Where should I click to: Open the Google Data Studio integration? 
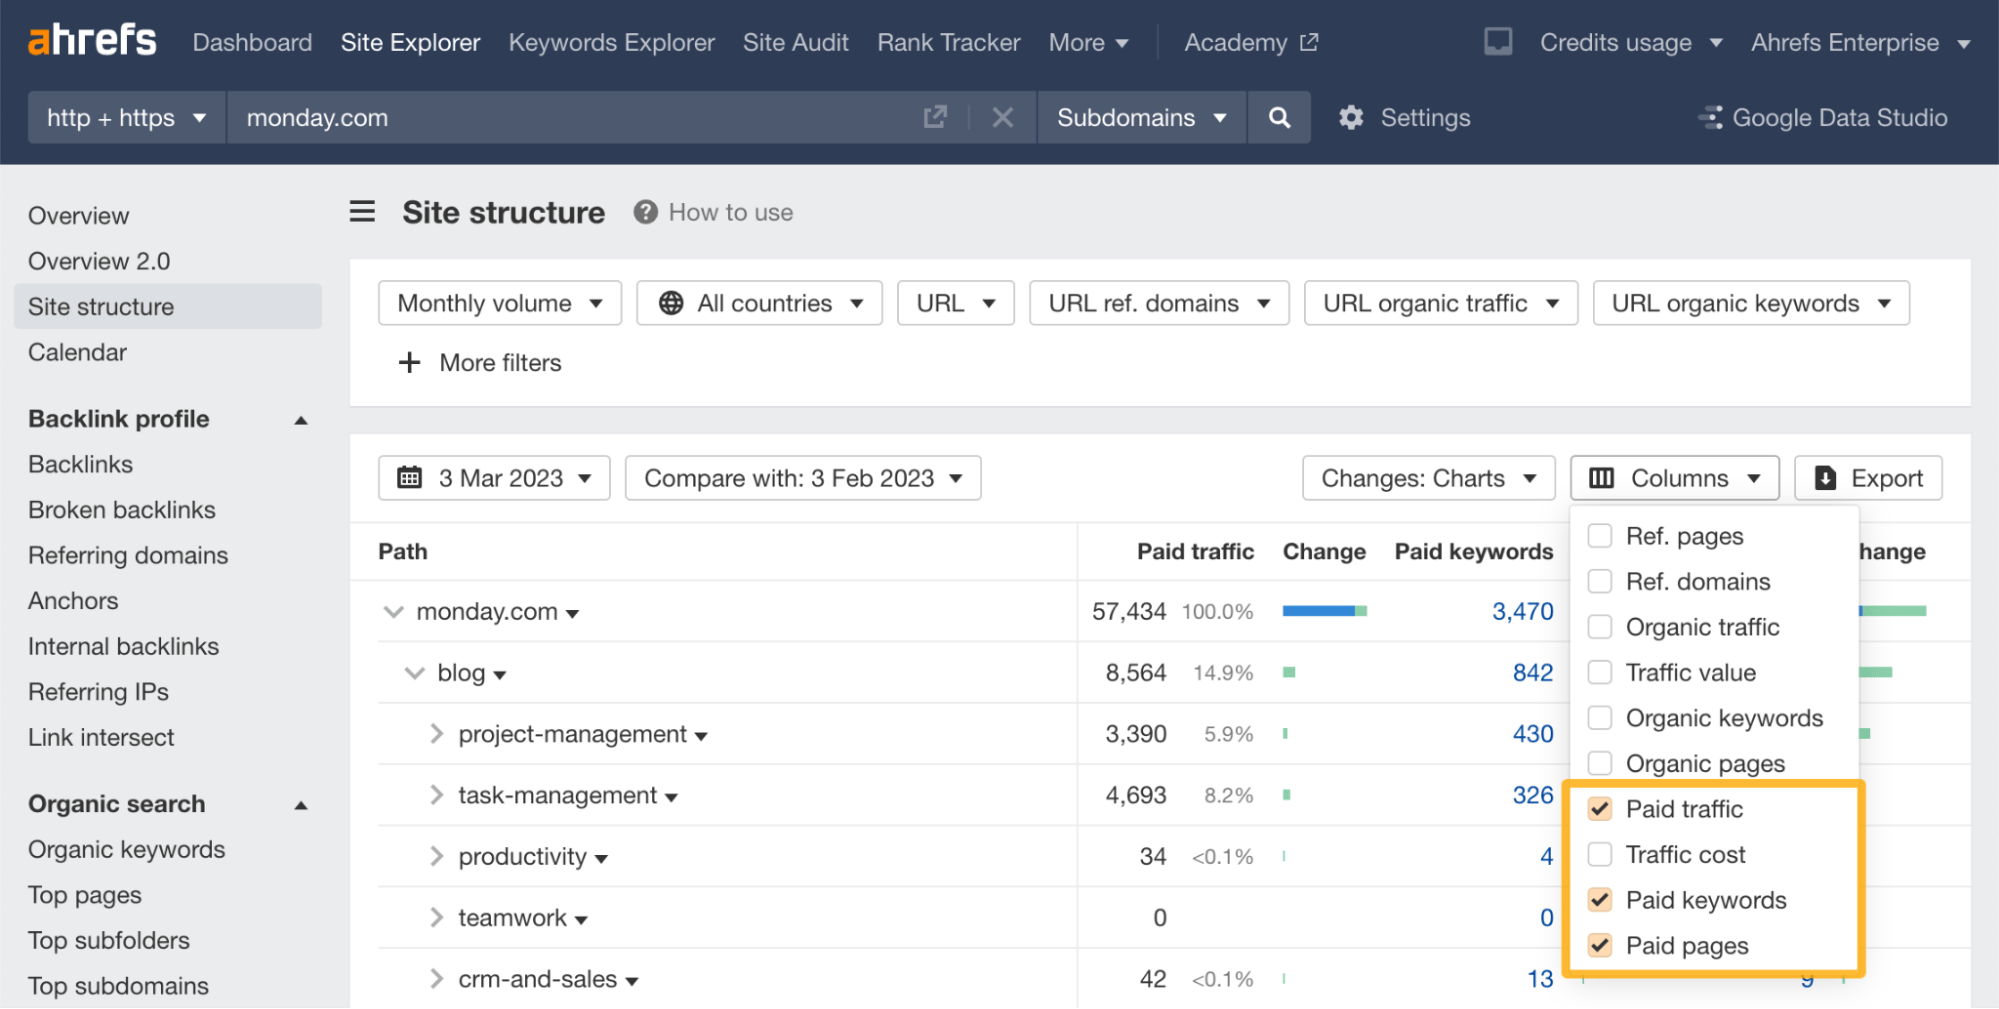[1822, 117]
